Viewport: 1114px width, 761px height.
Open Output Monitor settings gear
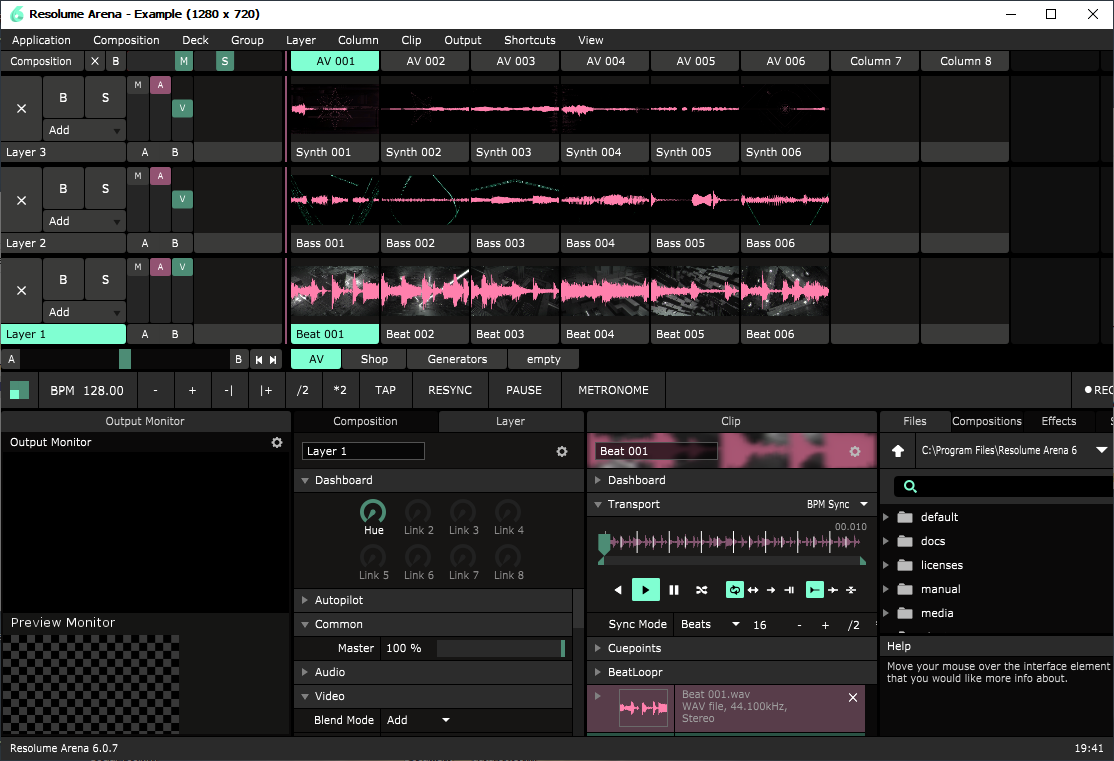click(277, 442)
